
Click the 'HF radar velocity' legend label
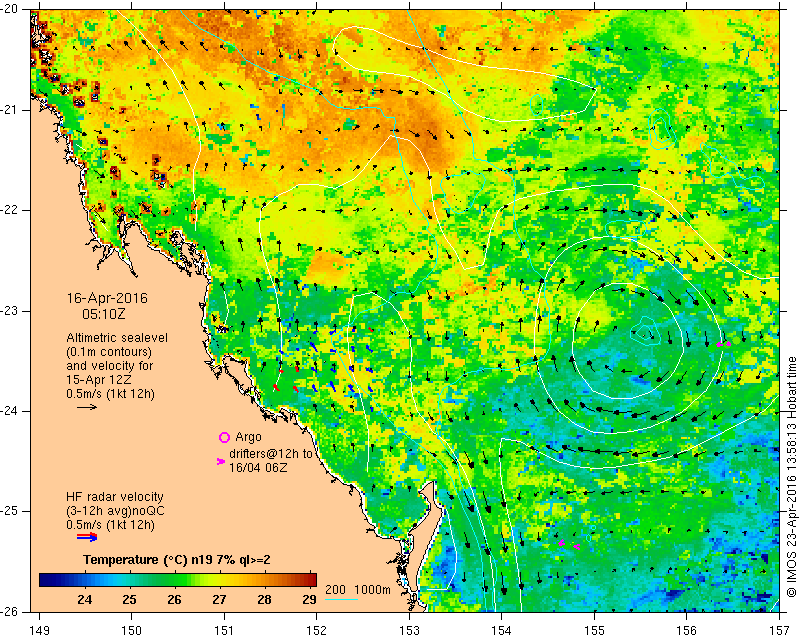pyautogui.click(x=115, y=497)
